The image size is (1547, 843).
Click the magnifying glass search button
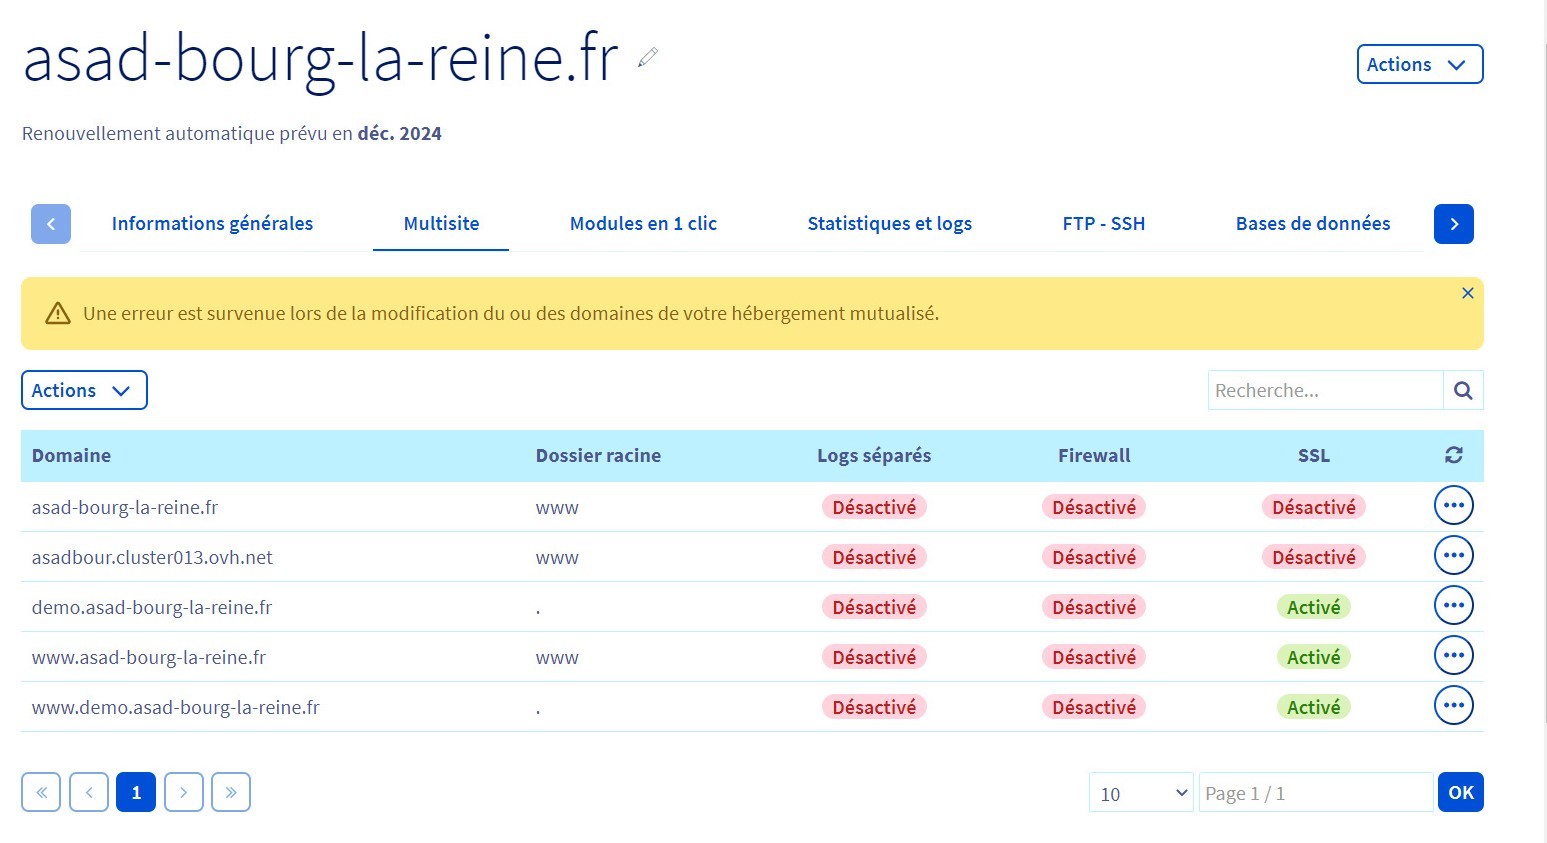[x=1462, y=391]
